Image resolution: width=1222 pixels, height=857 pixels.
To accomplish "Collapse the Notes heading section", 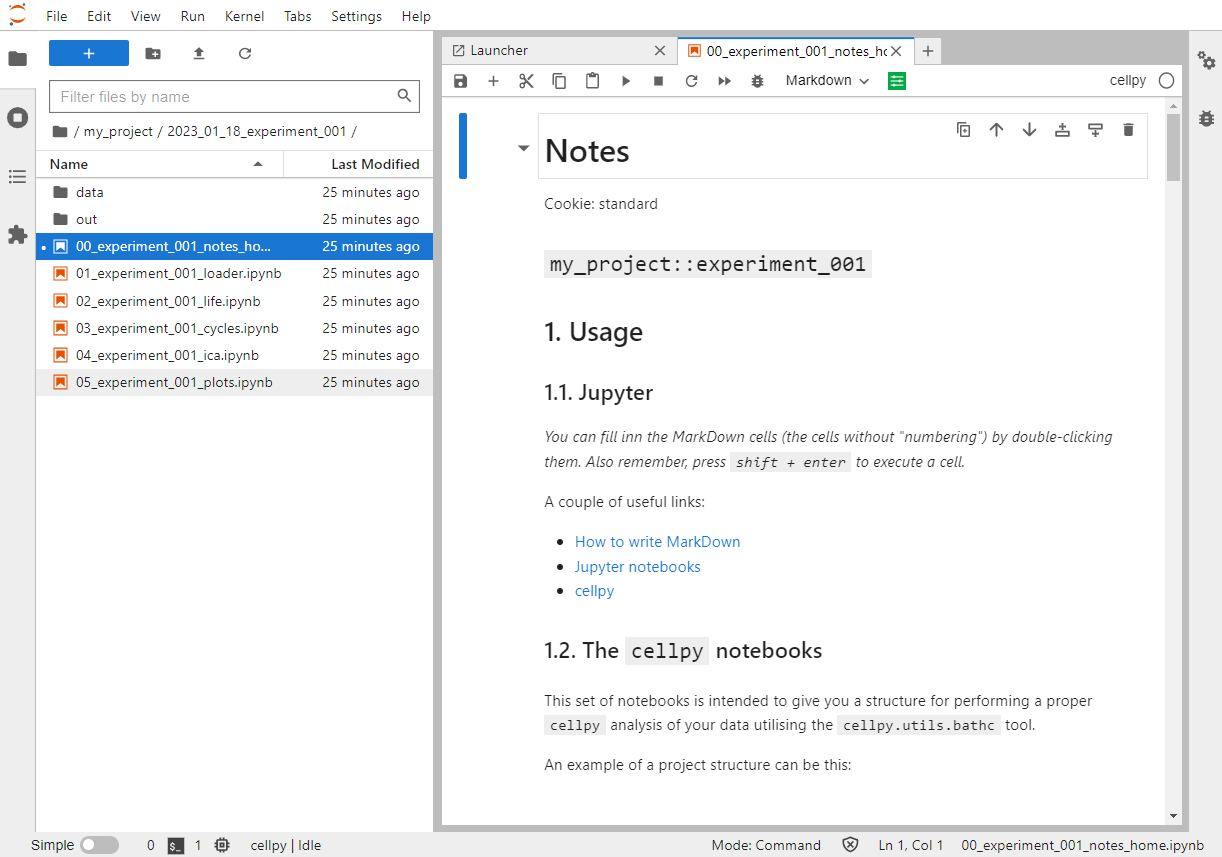I will point(523,149).
